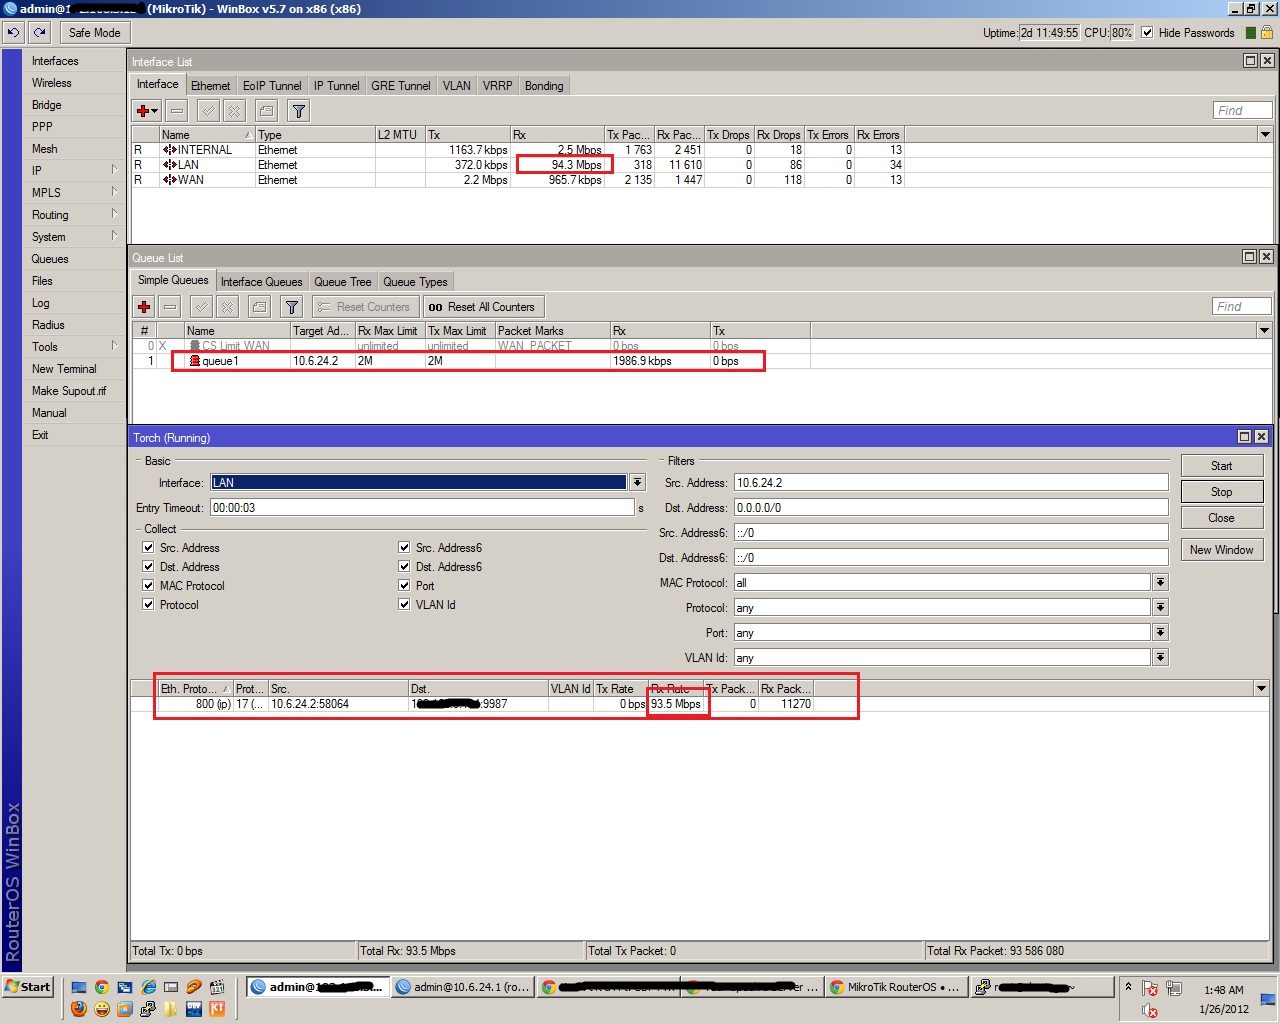Click the padlock icon in top right
This screenshot has width=1280, height=1024.
coord(1267,33)
